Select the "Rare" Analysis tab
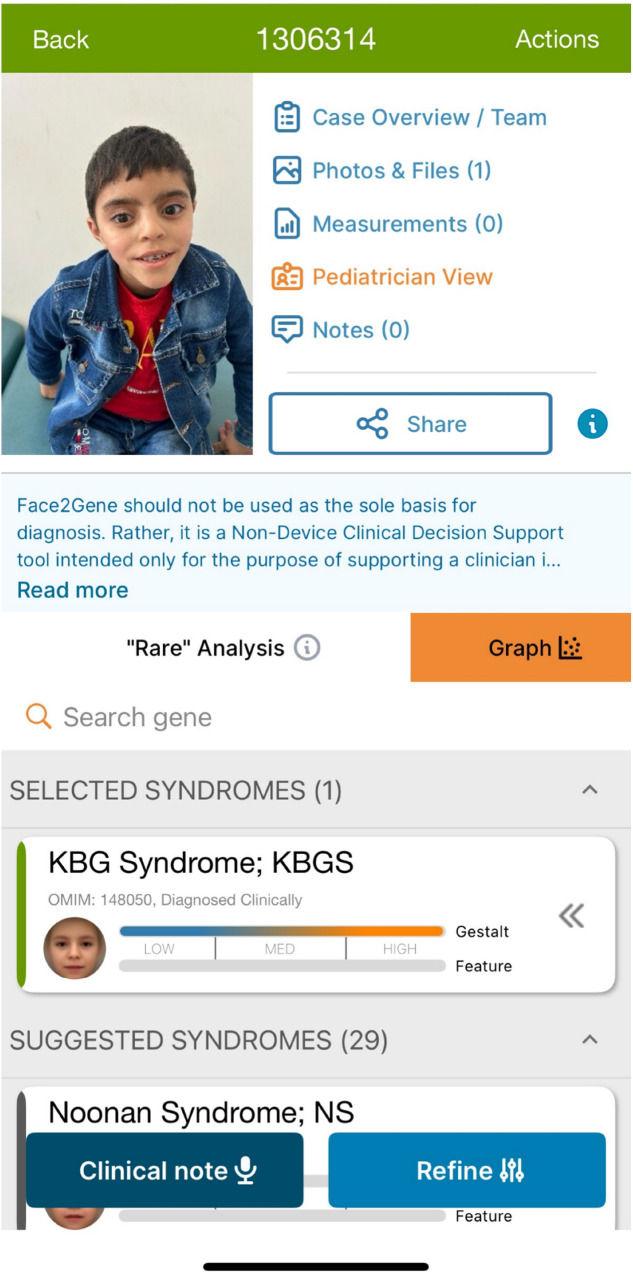Image resolution: width=633 pixels, height=1274 pixels. coord(205,648)
